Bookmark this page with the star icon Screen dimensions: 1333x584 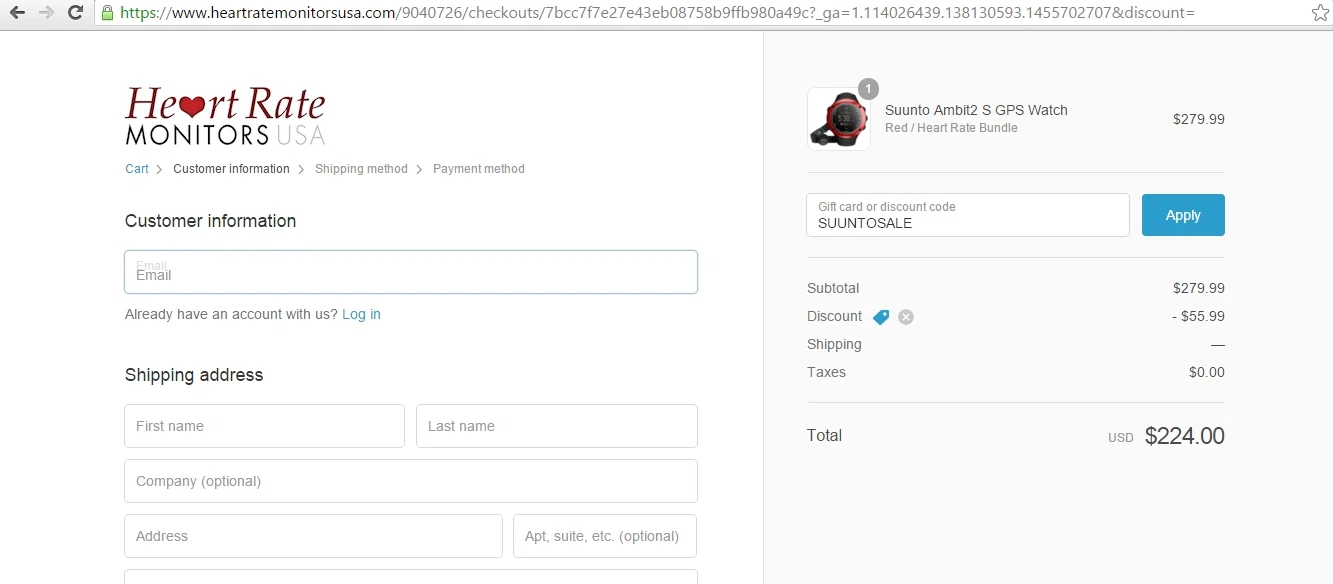point(1319,13)
